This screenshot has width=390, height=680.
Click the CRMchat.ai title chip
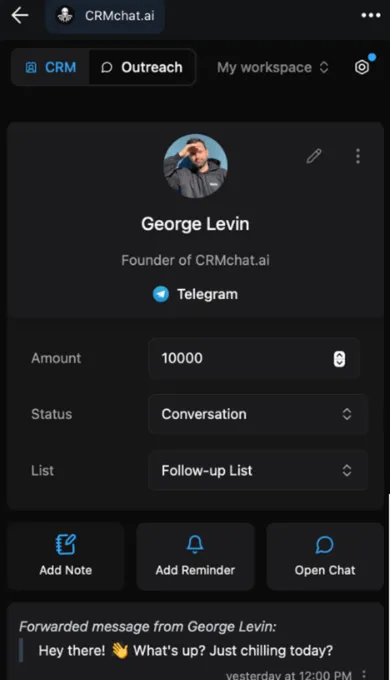[105, 16]
